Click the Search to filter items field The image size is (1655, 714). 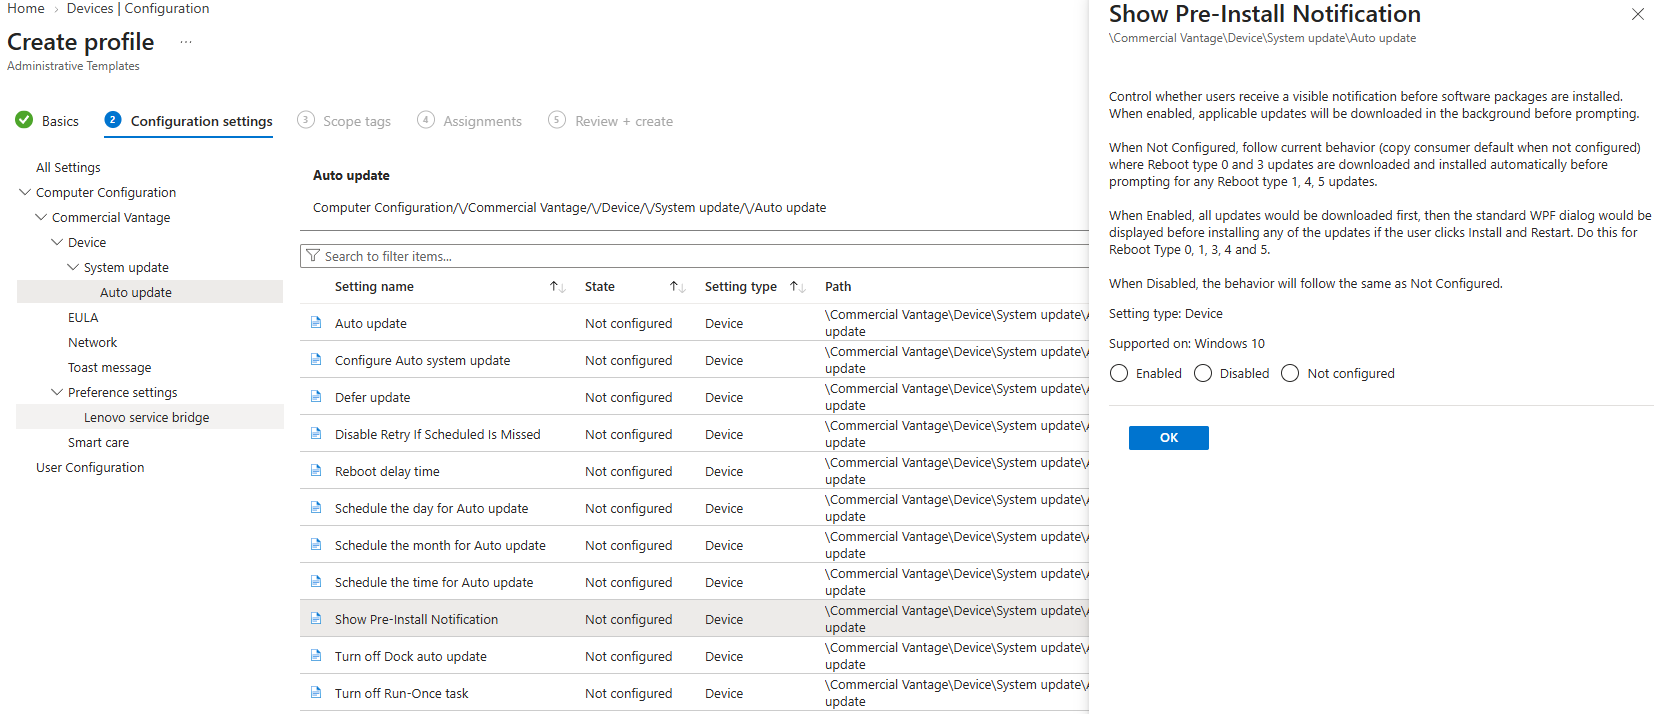pos(694,256)
